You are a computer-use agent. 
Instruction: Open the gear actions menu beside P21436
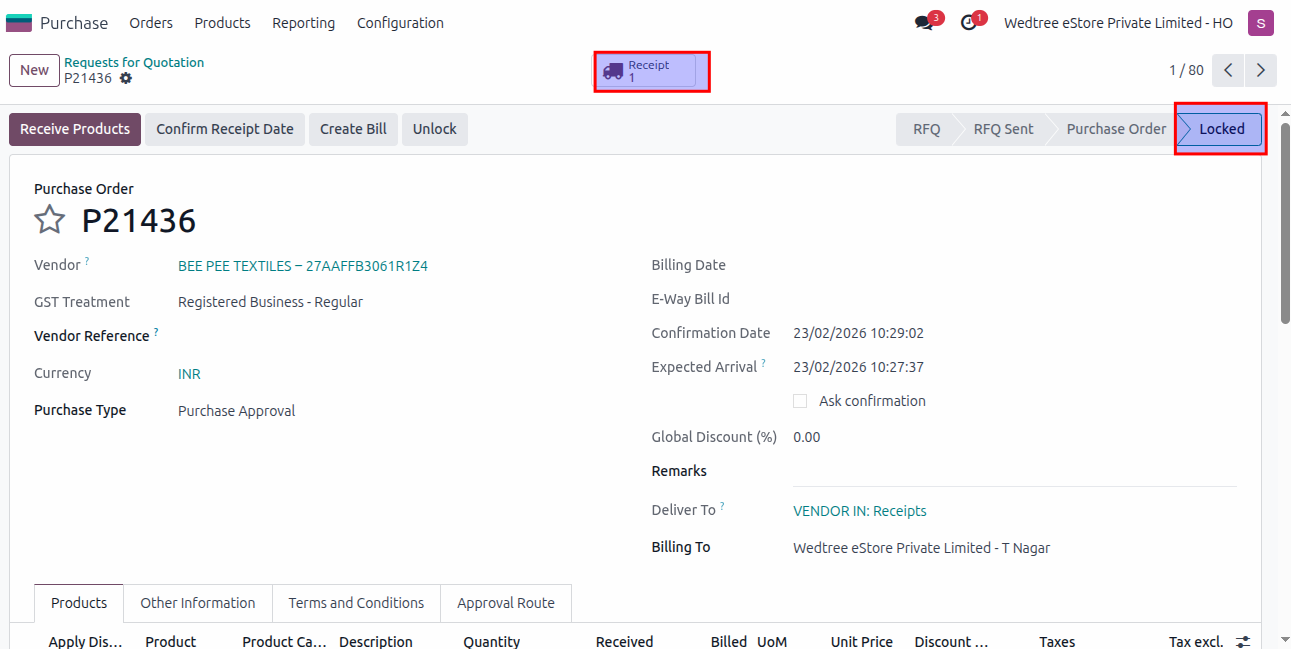tap(126, 78)
